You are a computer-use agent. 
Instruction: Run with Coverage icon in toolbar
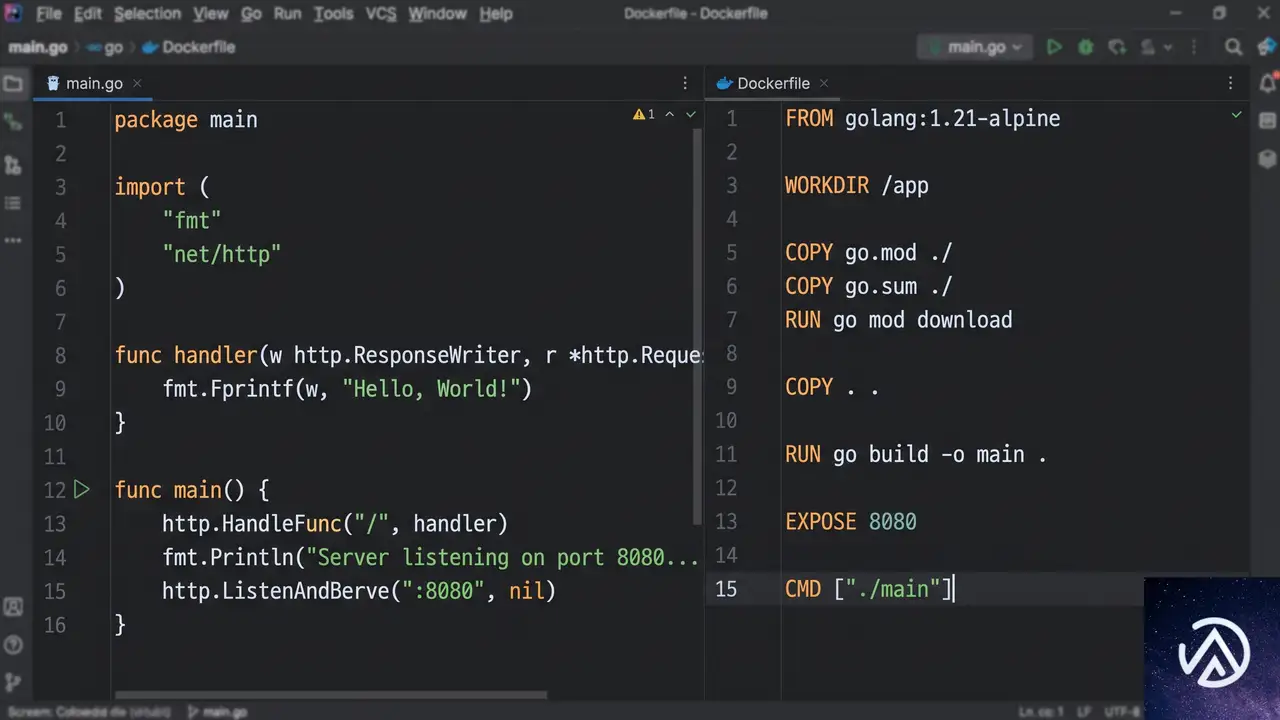[x=1117, y=47]
